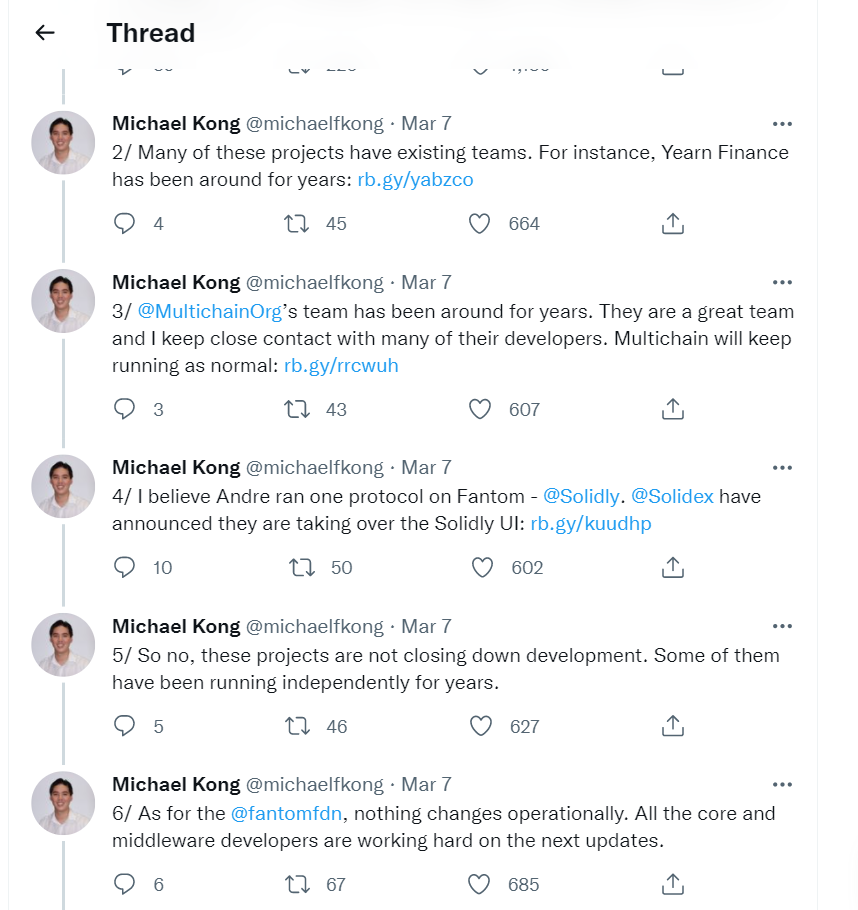Open the @Solidex mention
858x910 pixels.
(x=672, y=497)
